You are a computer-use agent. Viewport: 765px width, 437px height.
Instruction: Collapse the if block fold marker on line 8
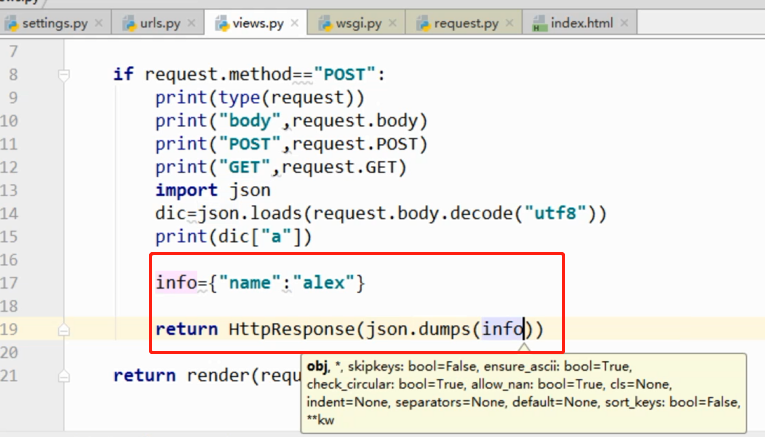click(x=64, y=75)
